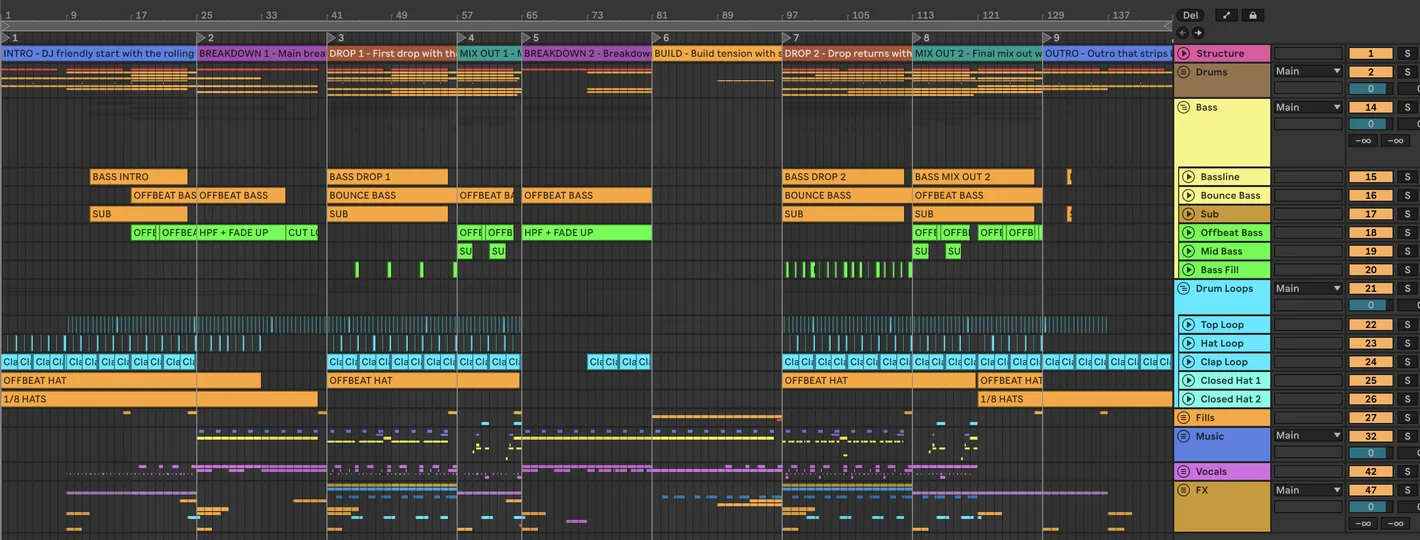
Task: Unfold the Bassline track icon
Action: pos(1189,177)
